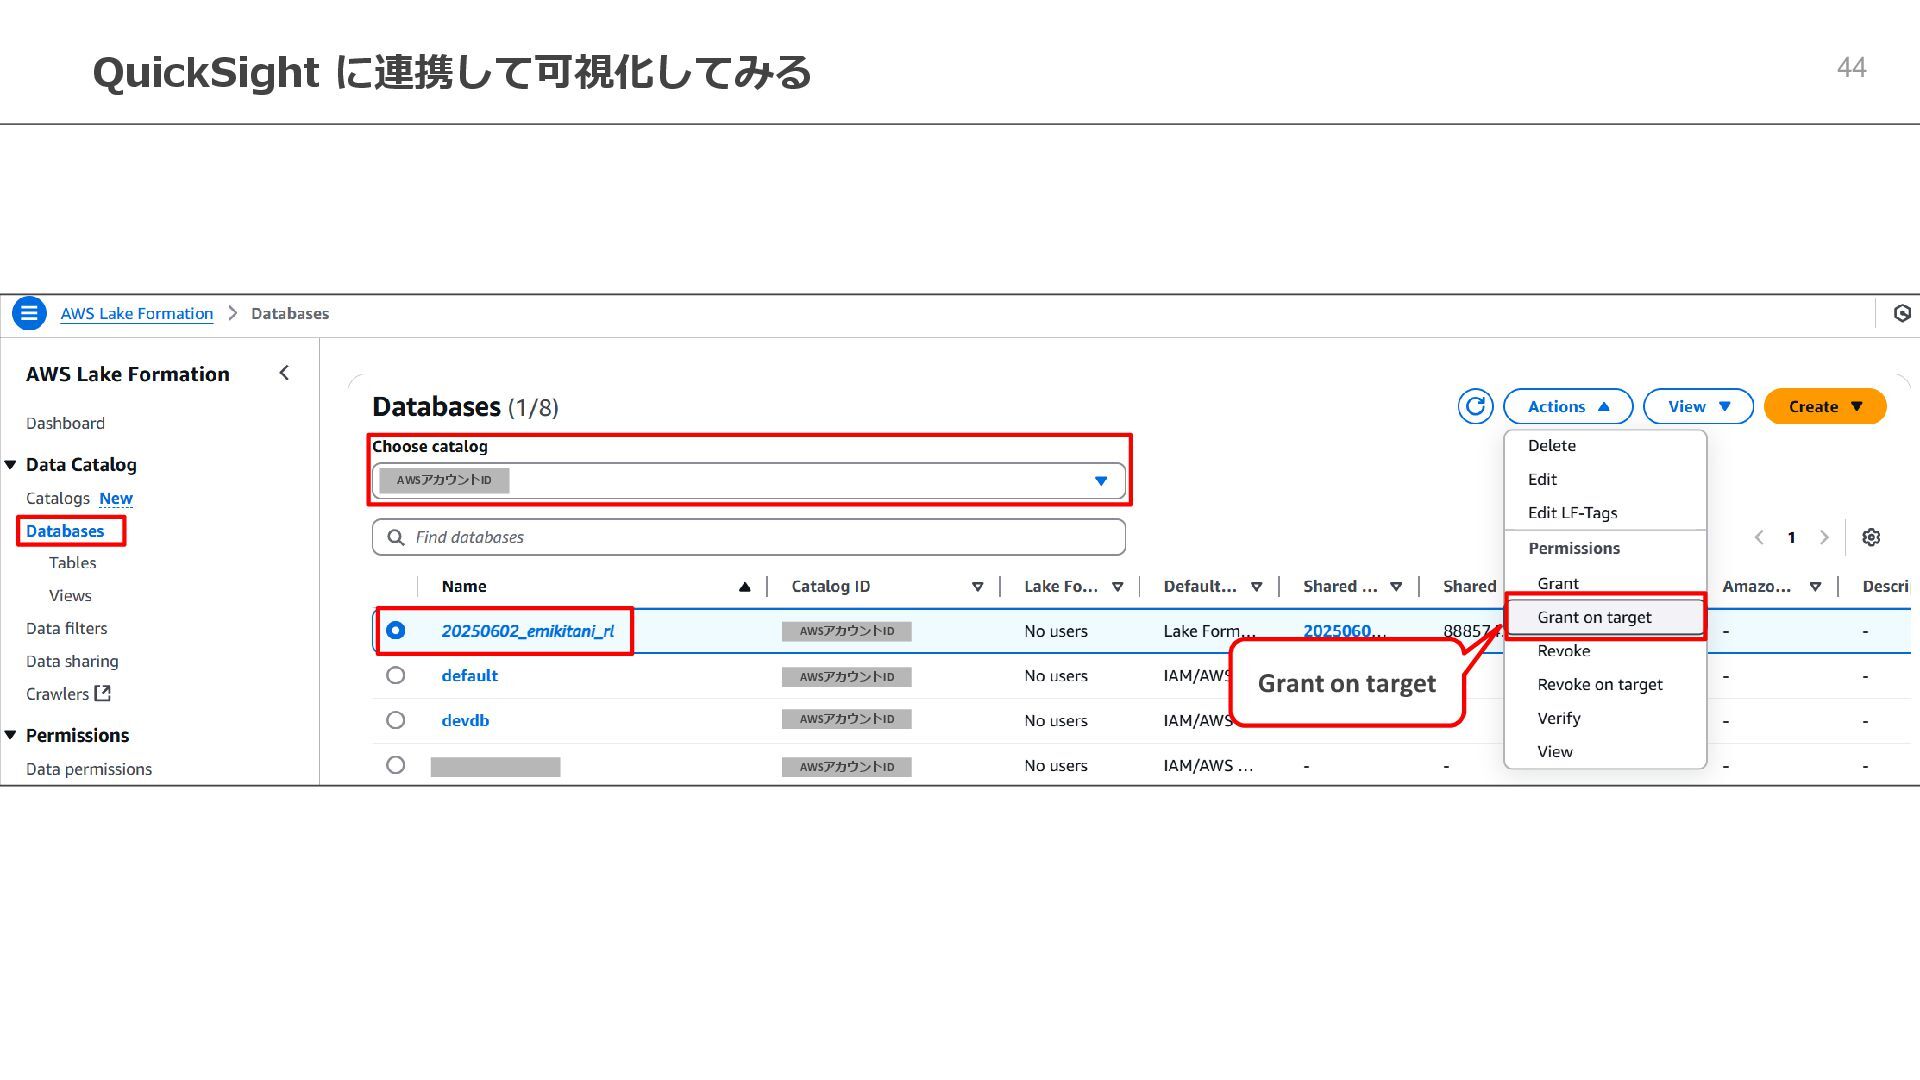This screenshot has height=1080, width=1920.
Task: Select the default database radio button
Action: pos(396,675)
